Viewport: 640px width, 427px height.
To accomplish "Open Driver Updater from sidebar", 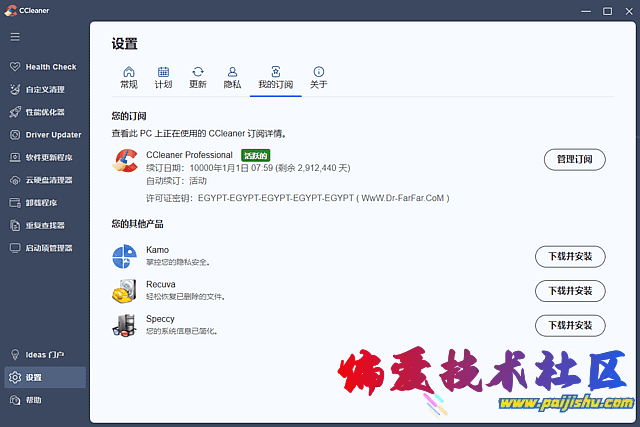I will [45, 135].
